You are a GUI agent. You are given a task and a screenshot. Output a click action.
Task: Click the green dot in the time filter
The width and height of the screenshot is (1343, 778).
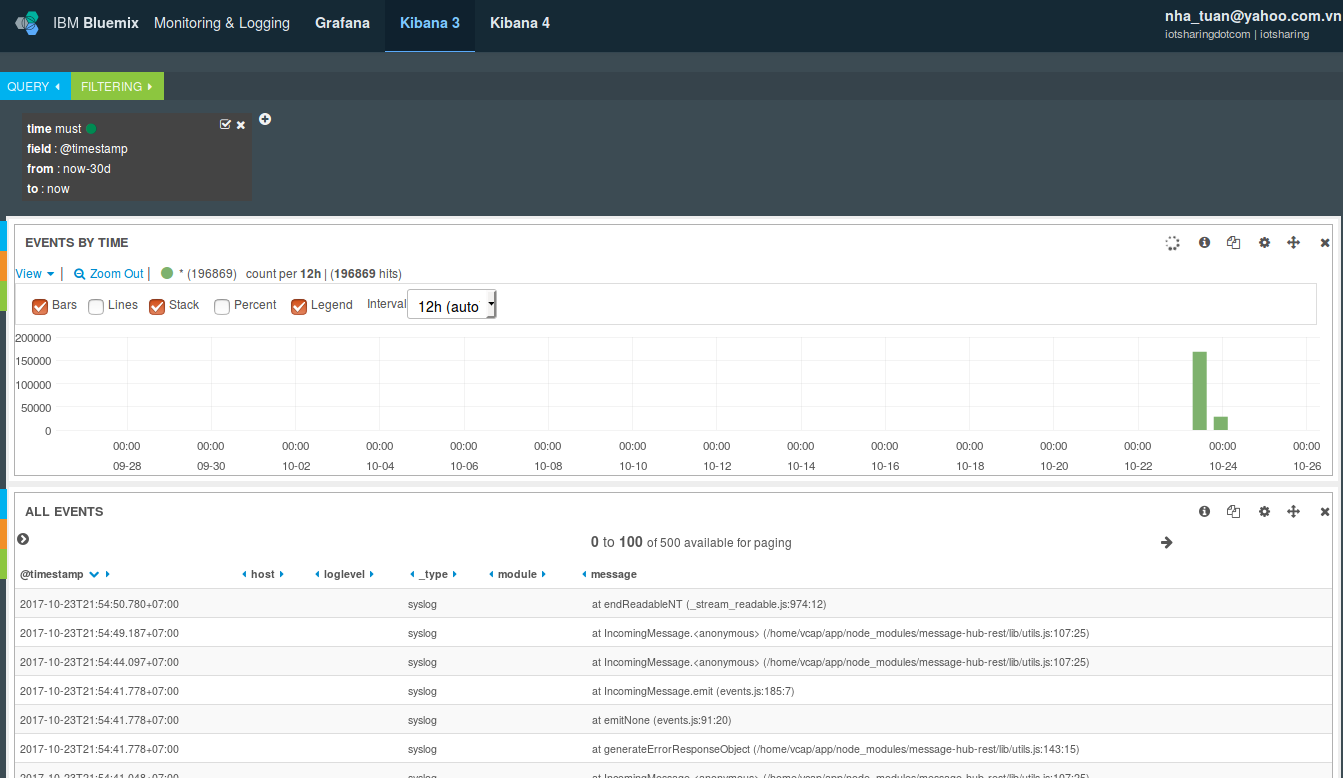pos(91,128)
